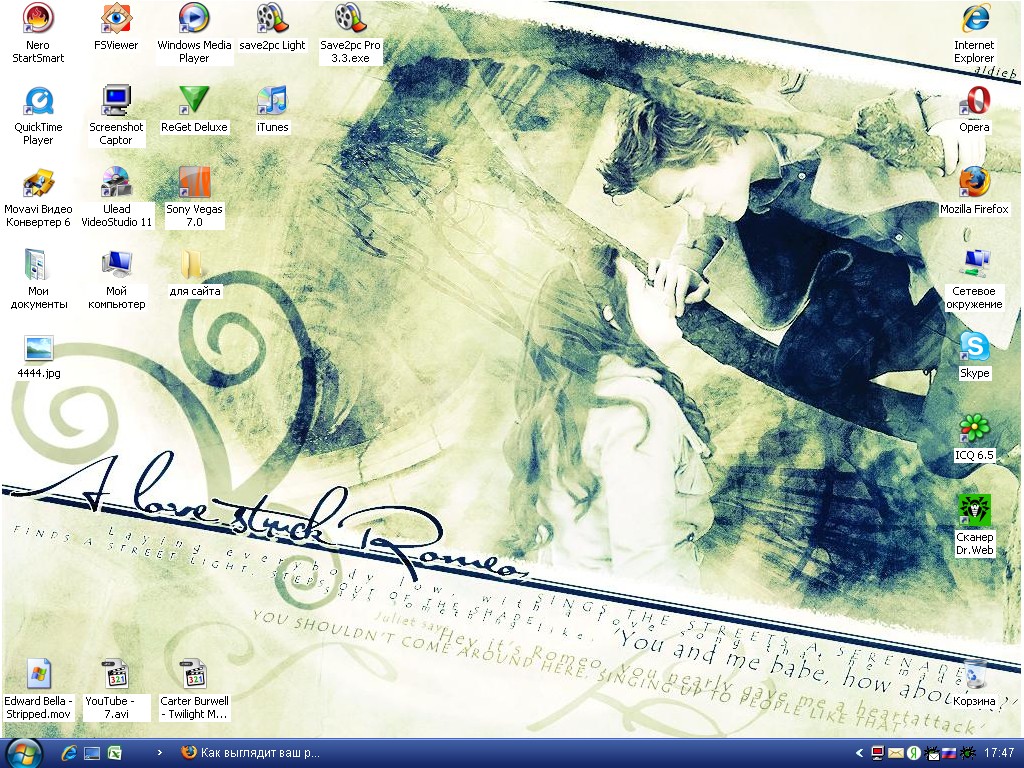This screenshot has height=768, width=1024.
Task: Open Dr.Web green spider tray icon
Action: coord(967,753)
